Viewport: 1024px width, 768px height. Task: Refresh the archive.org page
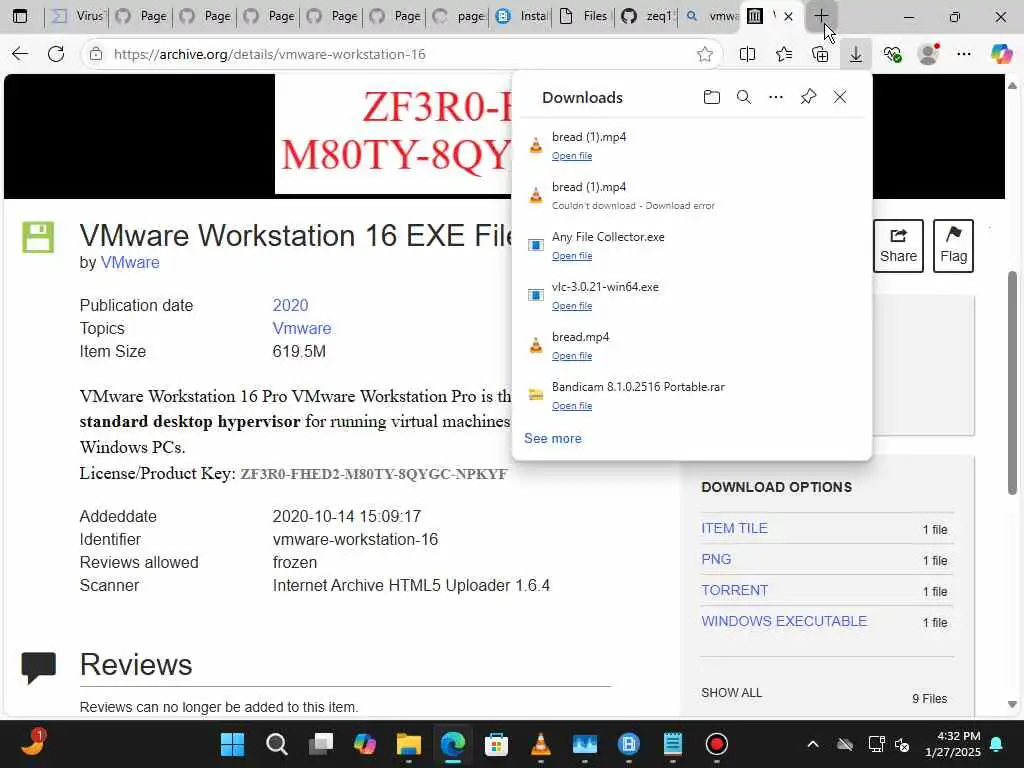click(x=56, y=54)
